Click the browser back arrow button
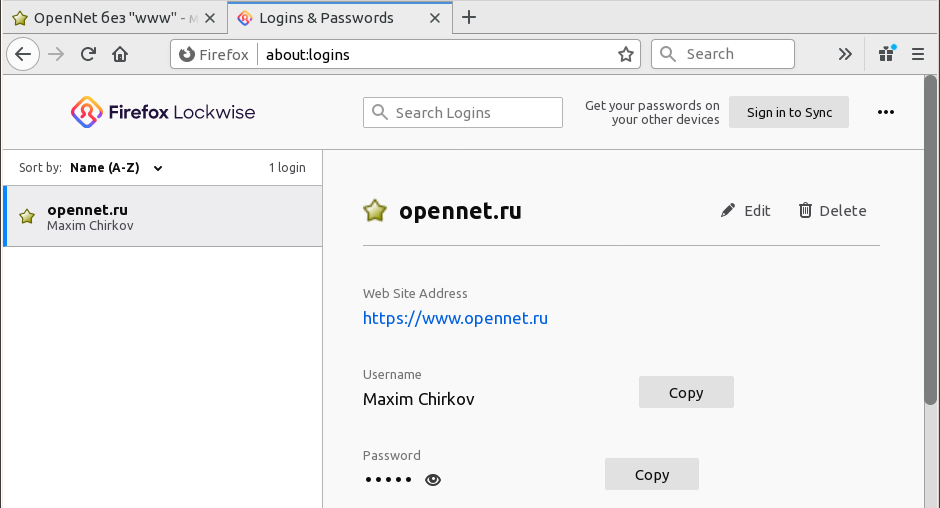This screenshot has width=940, height=508. (x=24, y=54)
